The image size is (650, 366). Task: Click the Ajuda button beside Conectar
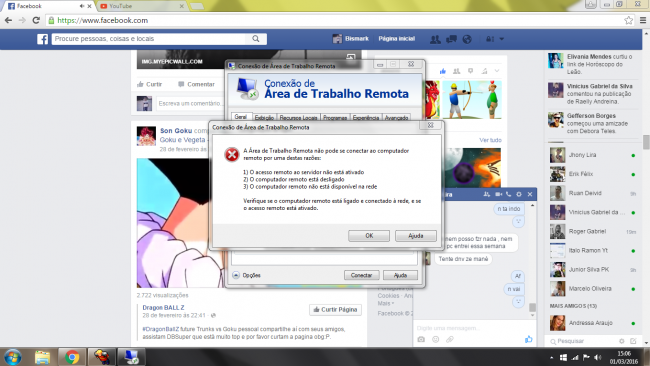point(400,275)
